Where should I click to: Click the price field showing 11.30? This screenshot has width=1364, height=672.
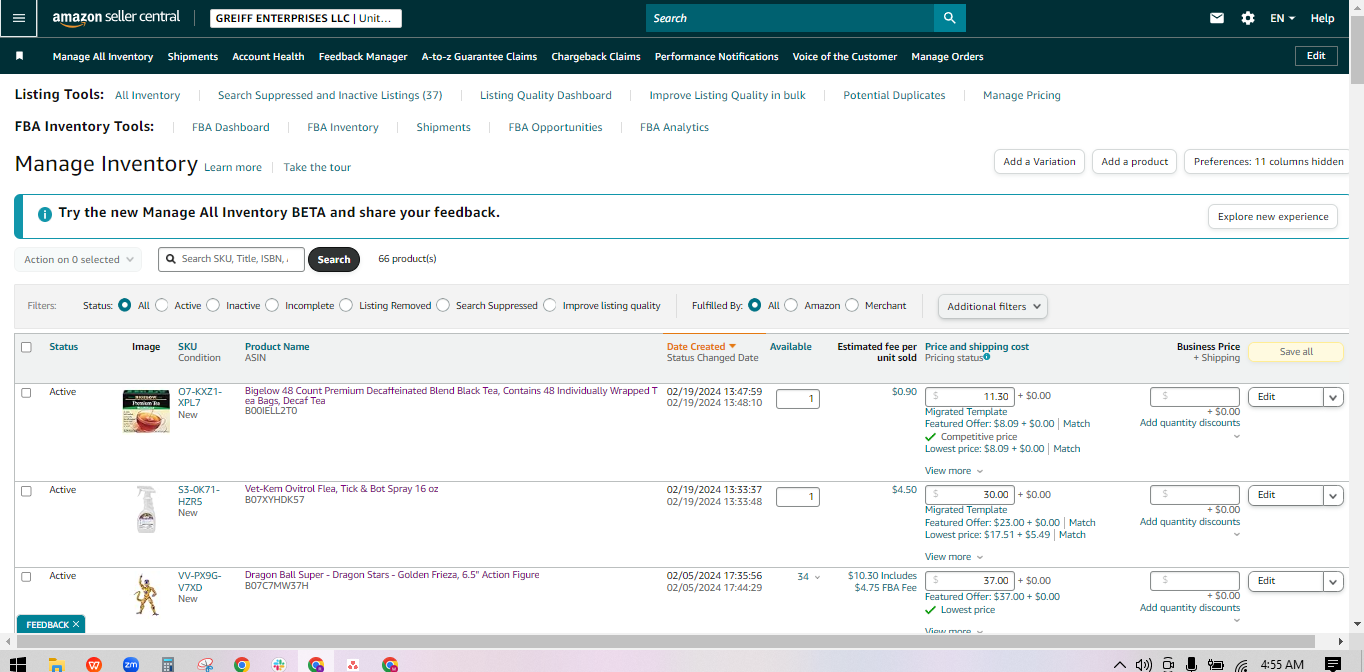pos(970,396)
